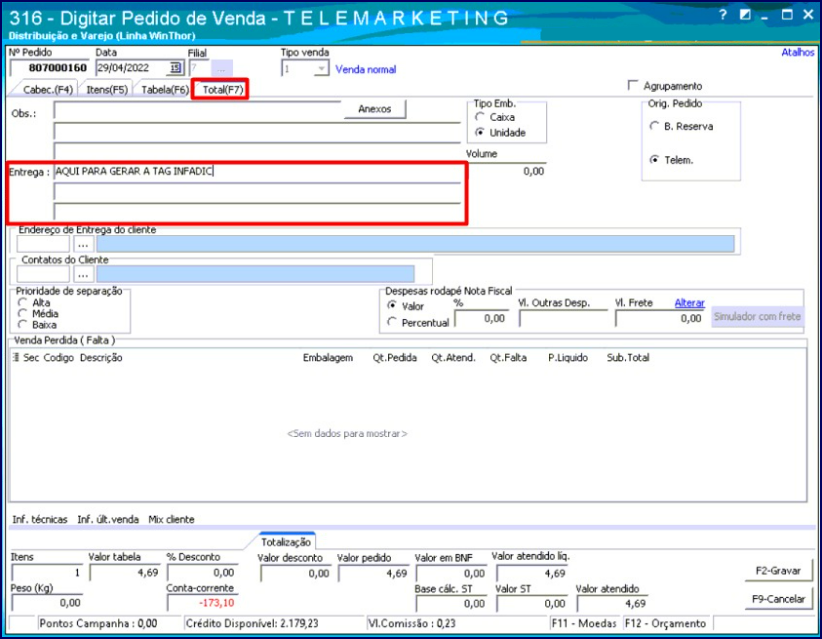Switch to Tabela(F6) tab
This screenshot has height=639, width=822.
pos(165,90)
